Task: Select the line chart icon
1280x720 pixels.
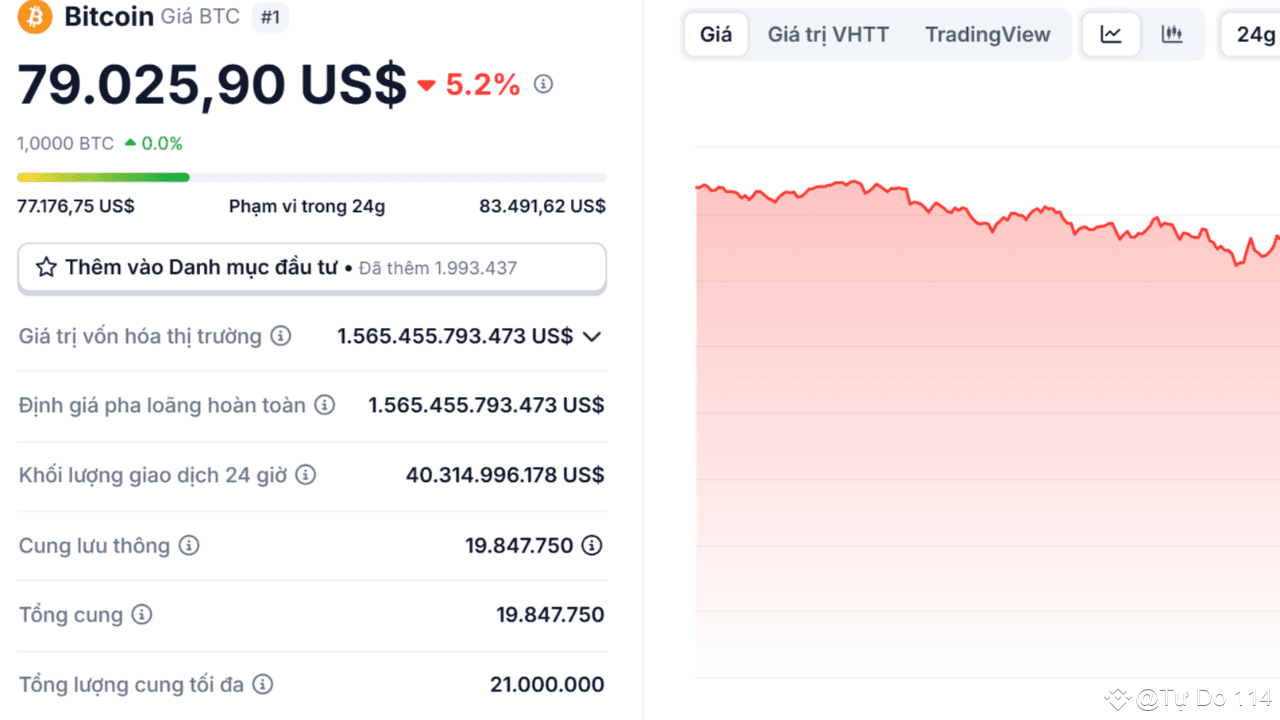Action: (1111, 33)
